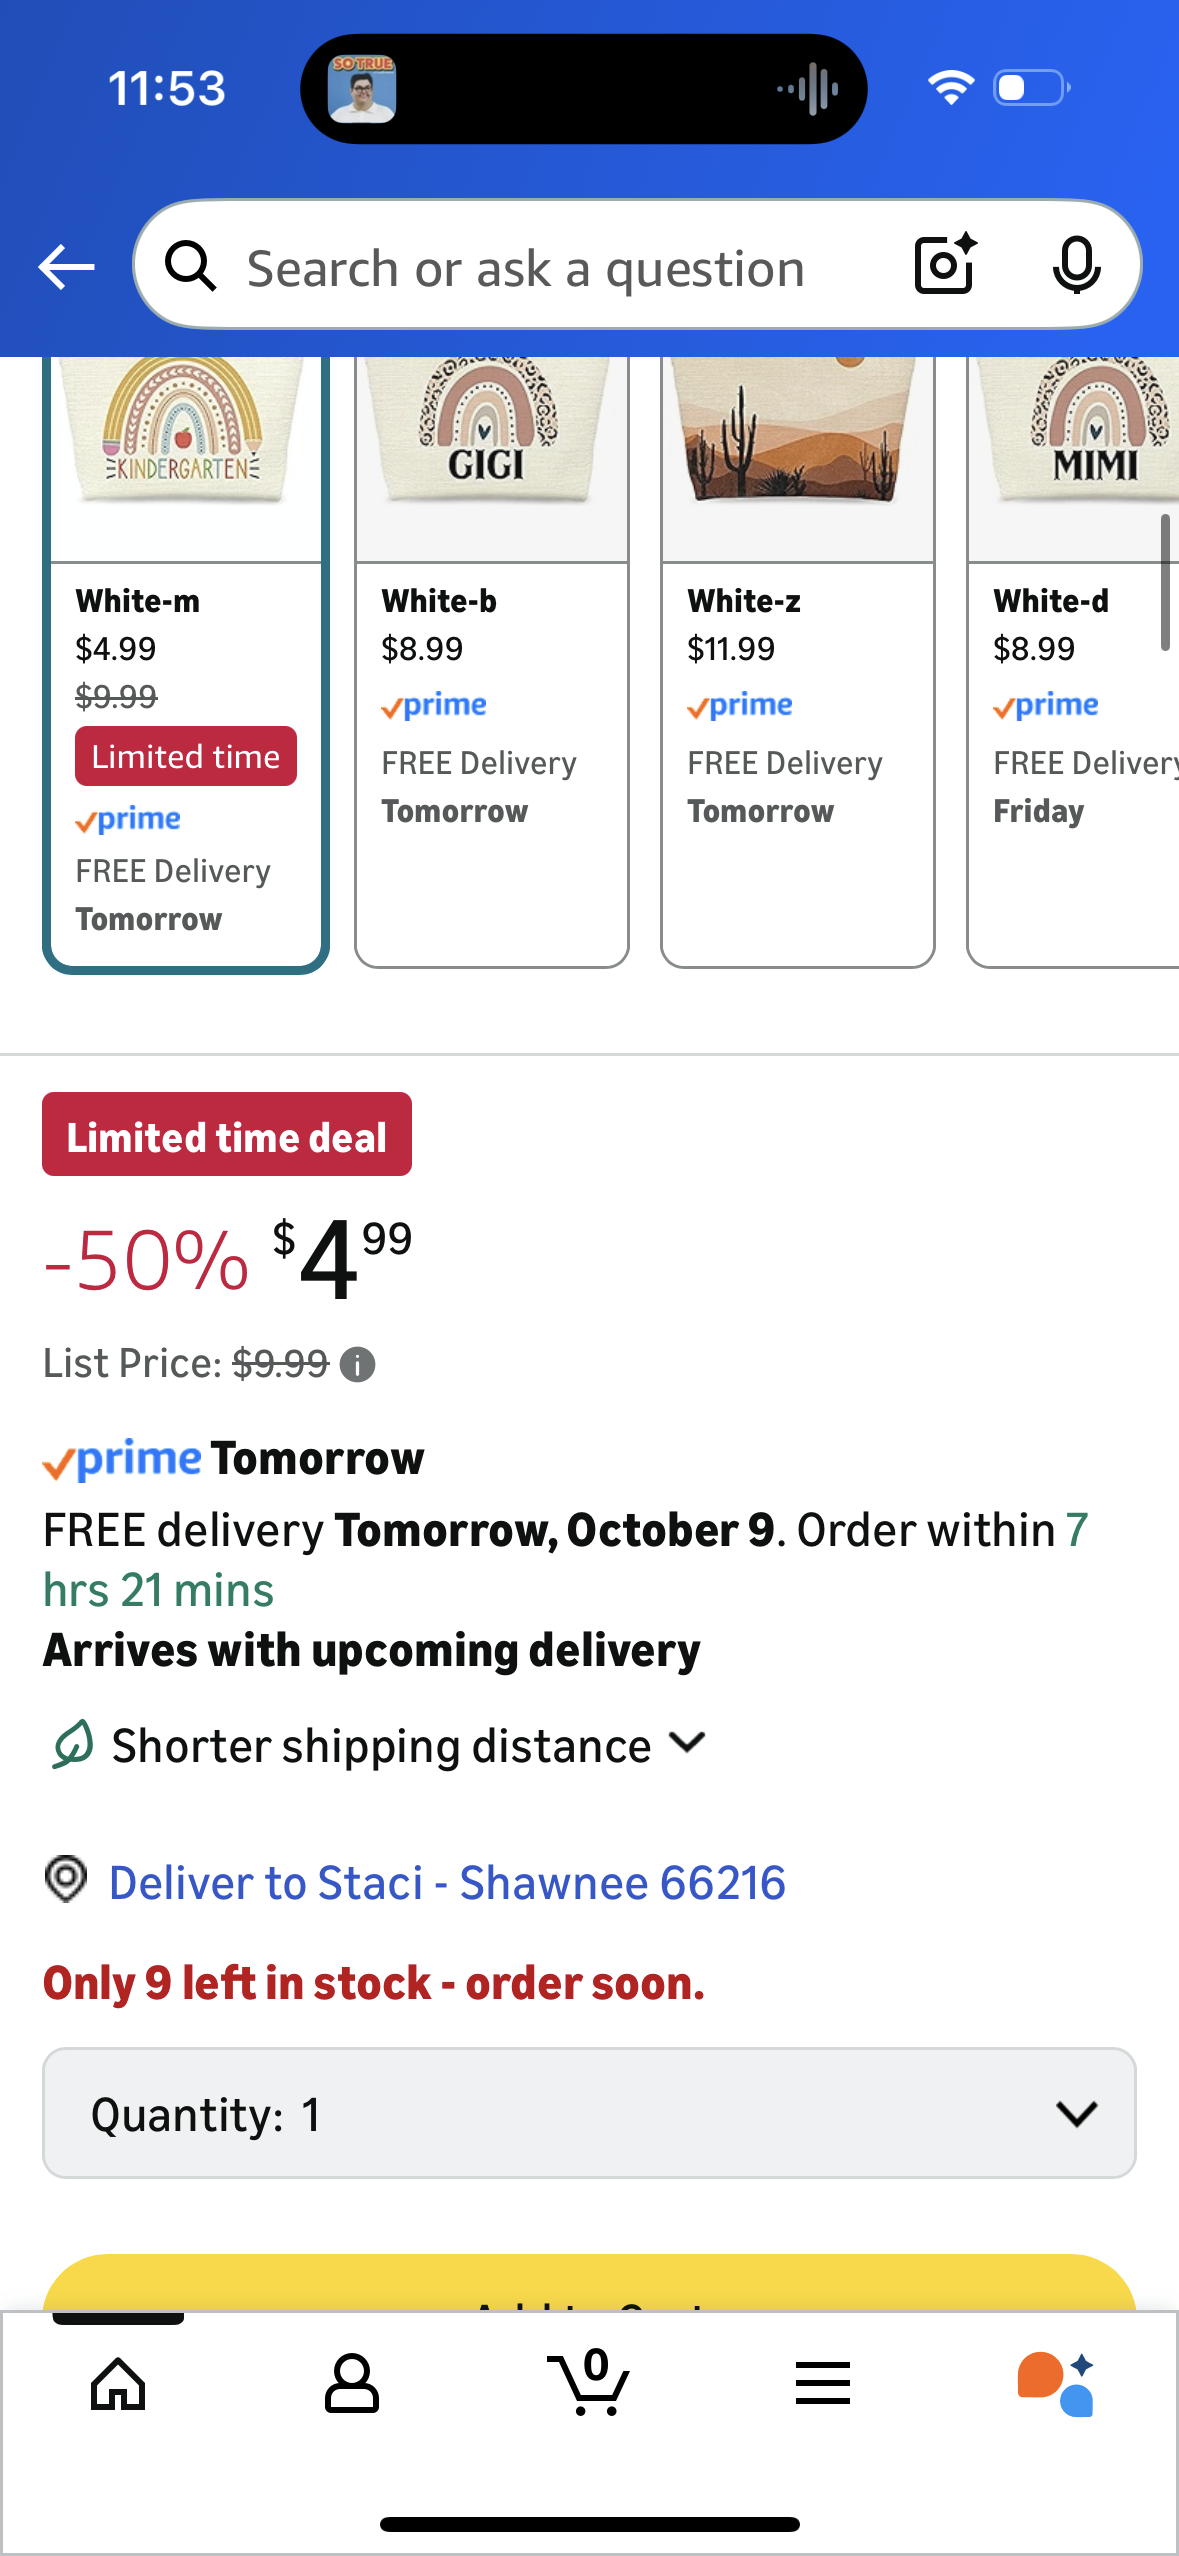Open the hamburger menu tab
1179x2556 pixels.
[823, 2384]
